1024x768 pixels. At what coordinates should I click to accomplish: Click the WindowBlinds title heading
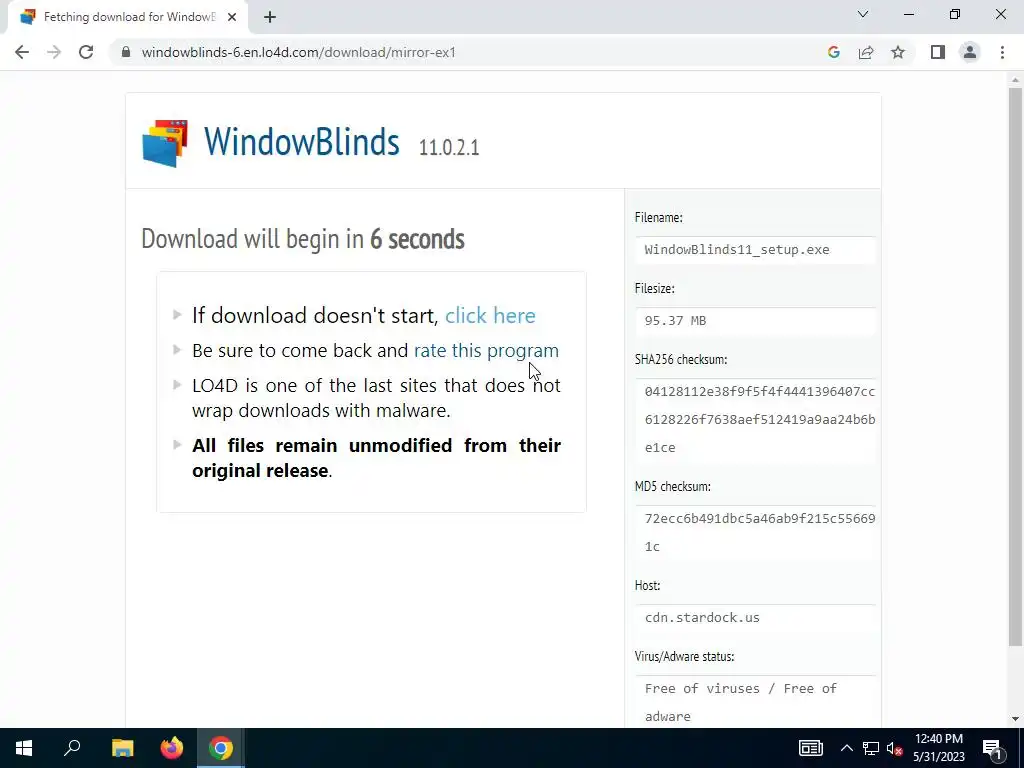[x=301, y=141]
